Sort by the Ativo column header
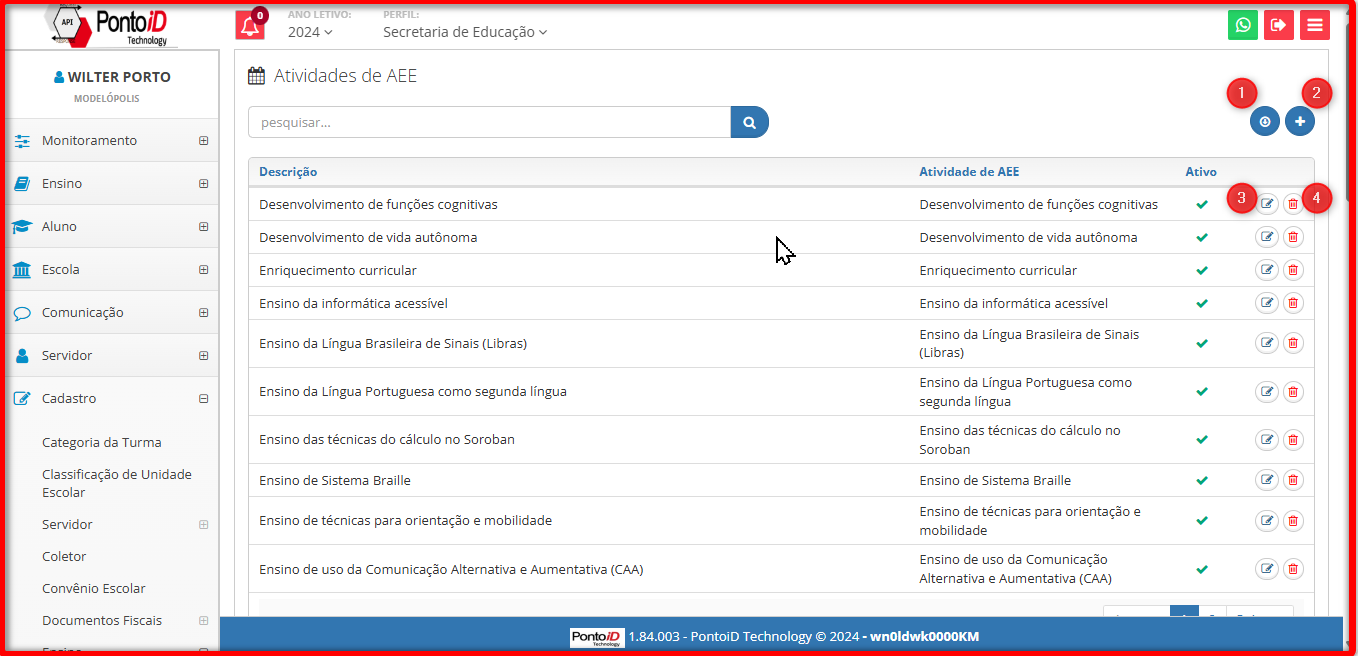The height and width of the screenshot is (656, 1358). (1201, 172)
